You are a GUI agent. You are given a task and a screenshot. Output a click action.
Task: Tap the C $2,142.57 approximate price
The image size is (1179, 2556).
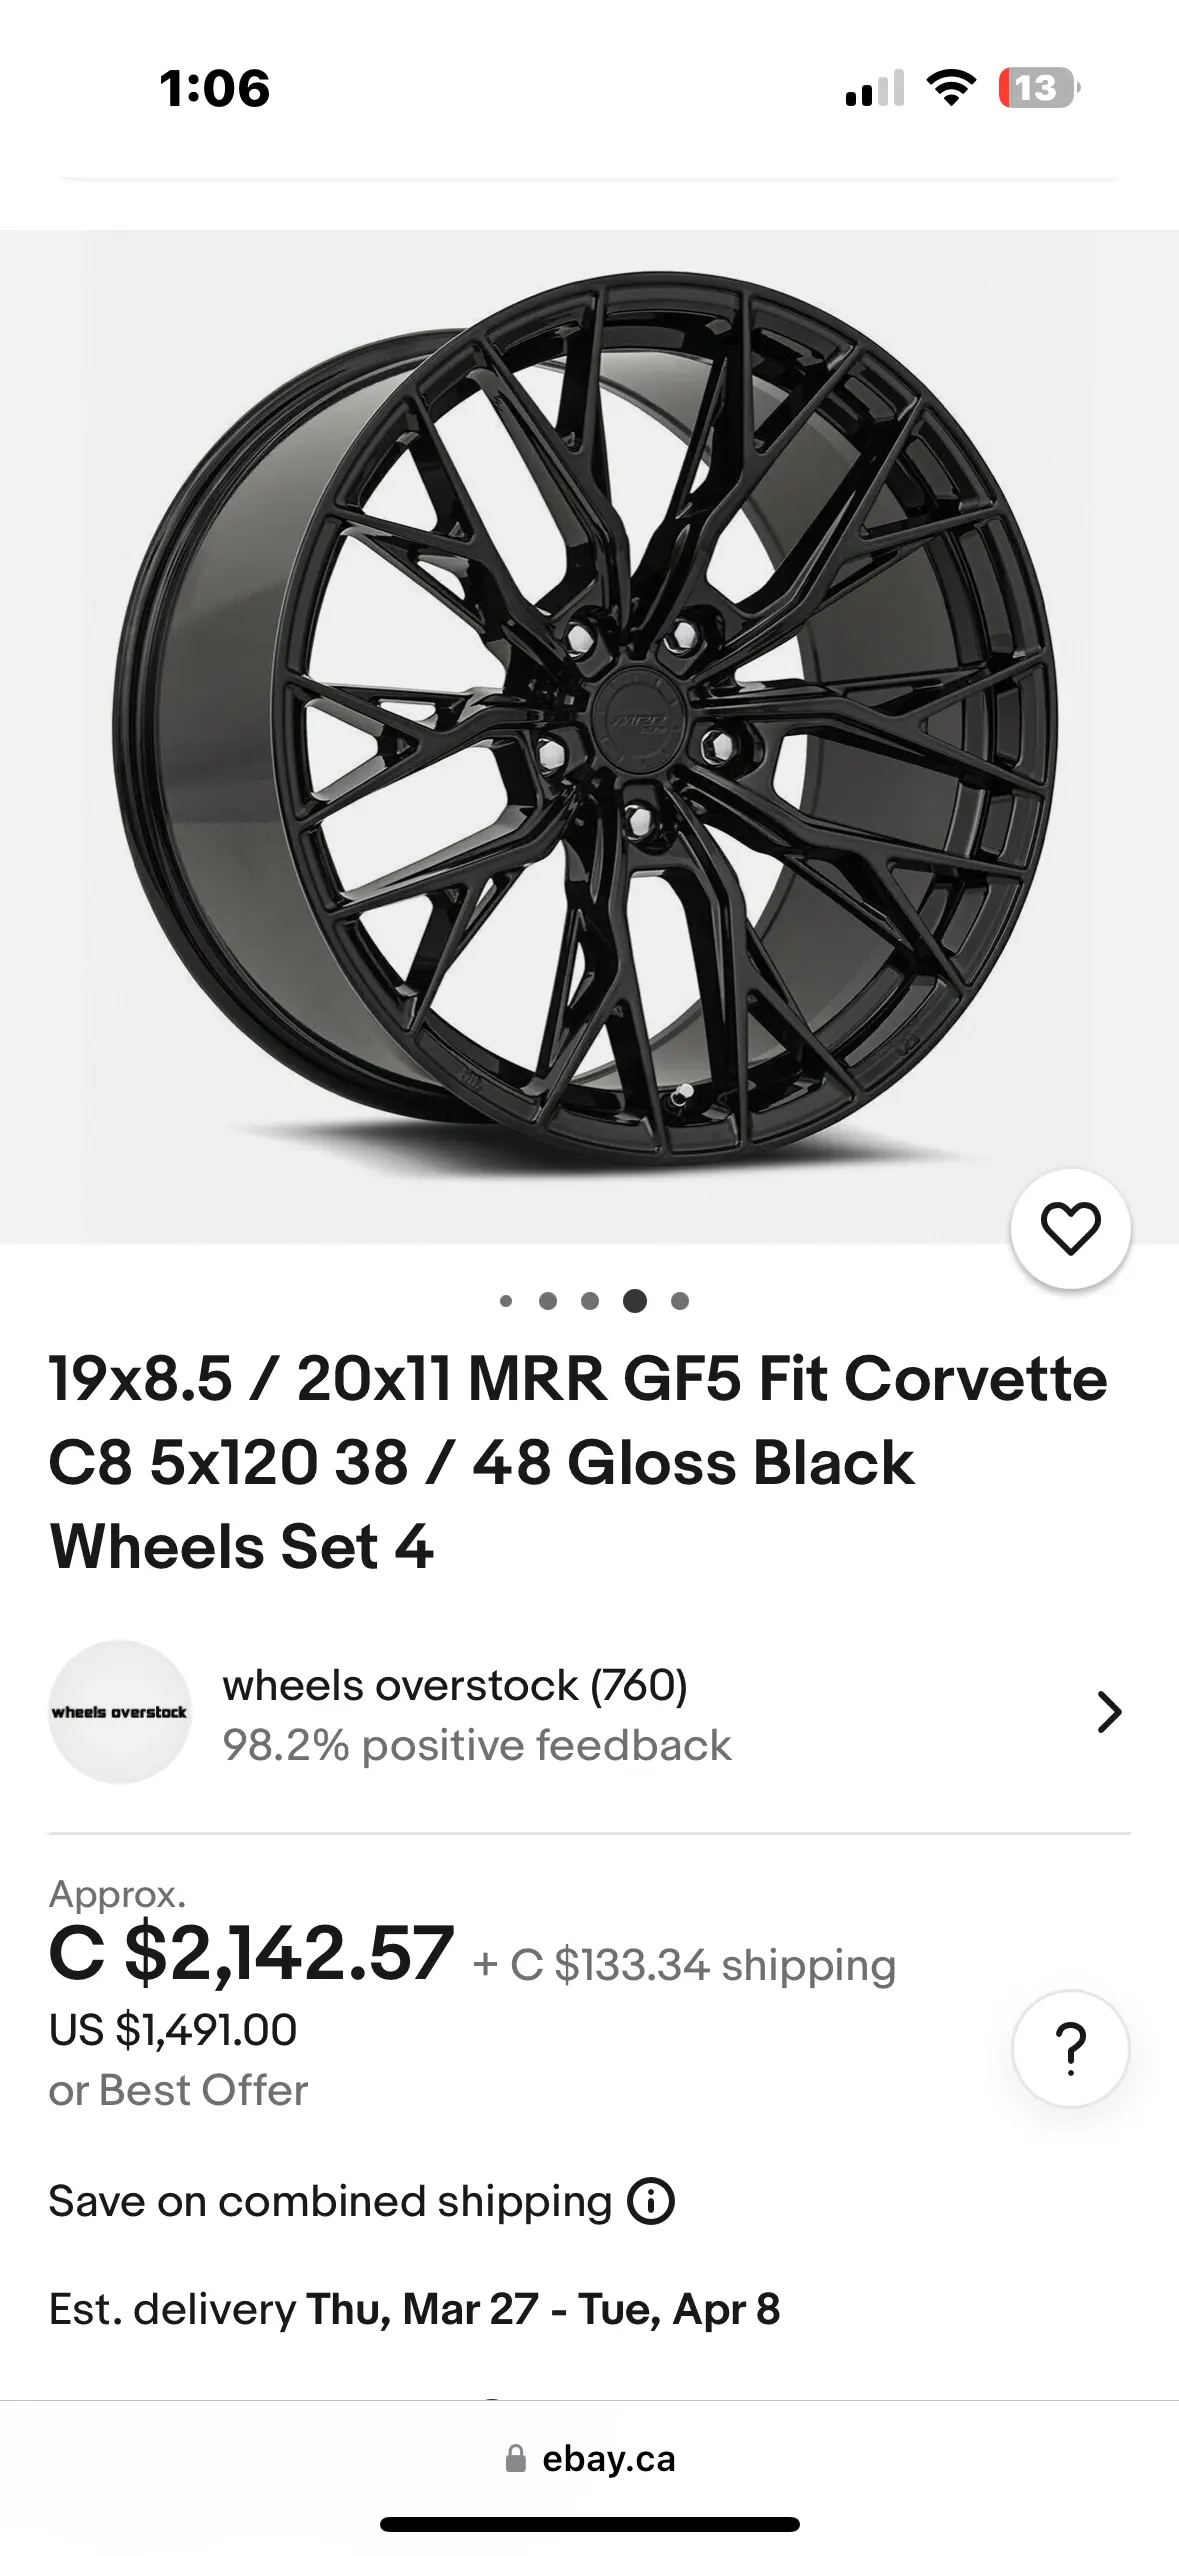(x=252, y=1953)
